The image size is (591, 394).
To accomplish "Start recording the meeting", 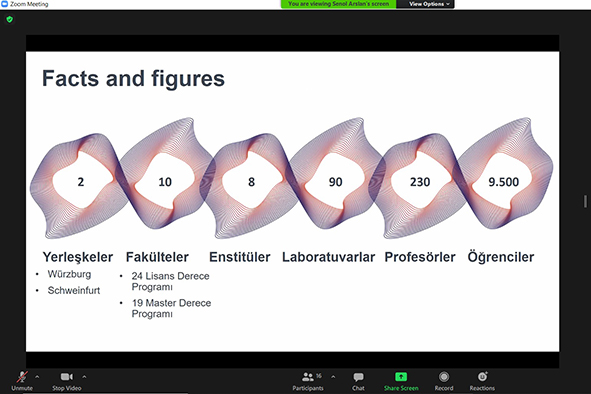I will pyautogui.click(x=444, y=381).
